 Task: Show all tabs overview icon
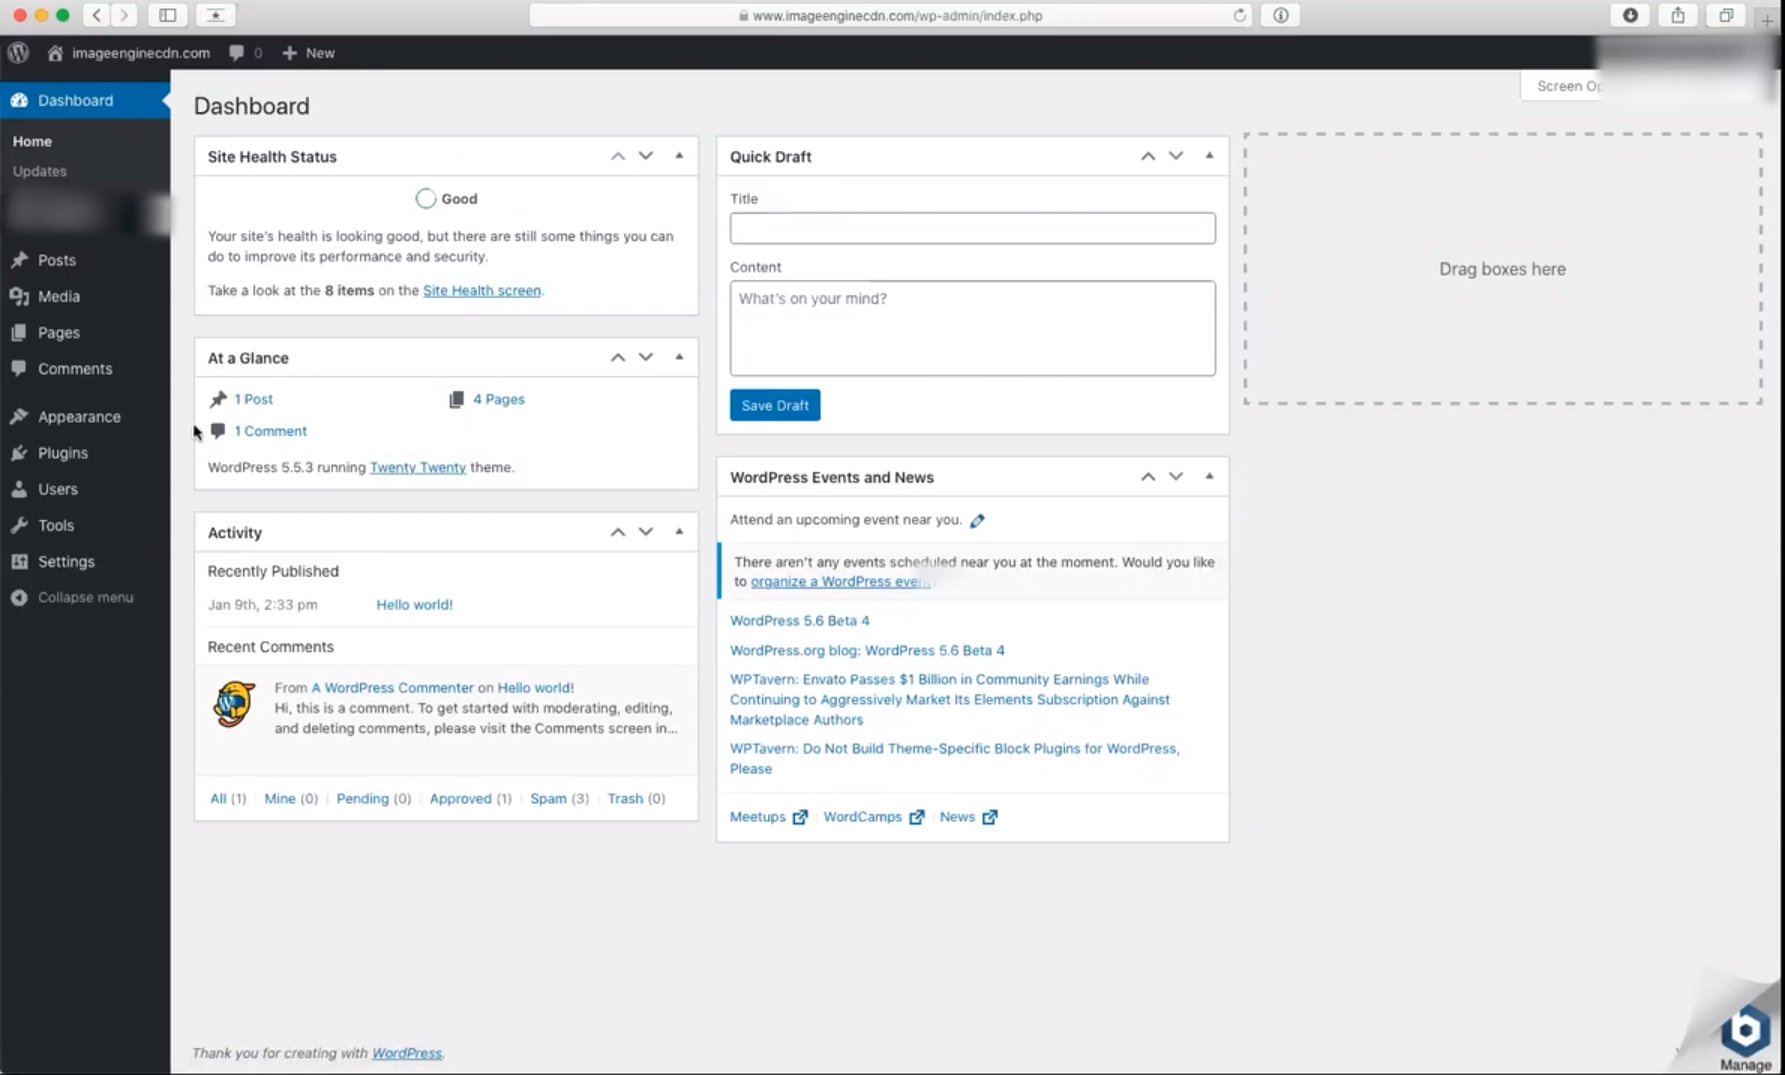click(x=1726, y=15)
